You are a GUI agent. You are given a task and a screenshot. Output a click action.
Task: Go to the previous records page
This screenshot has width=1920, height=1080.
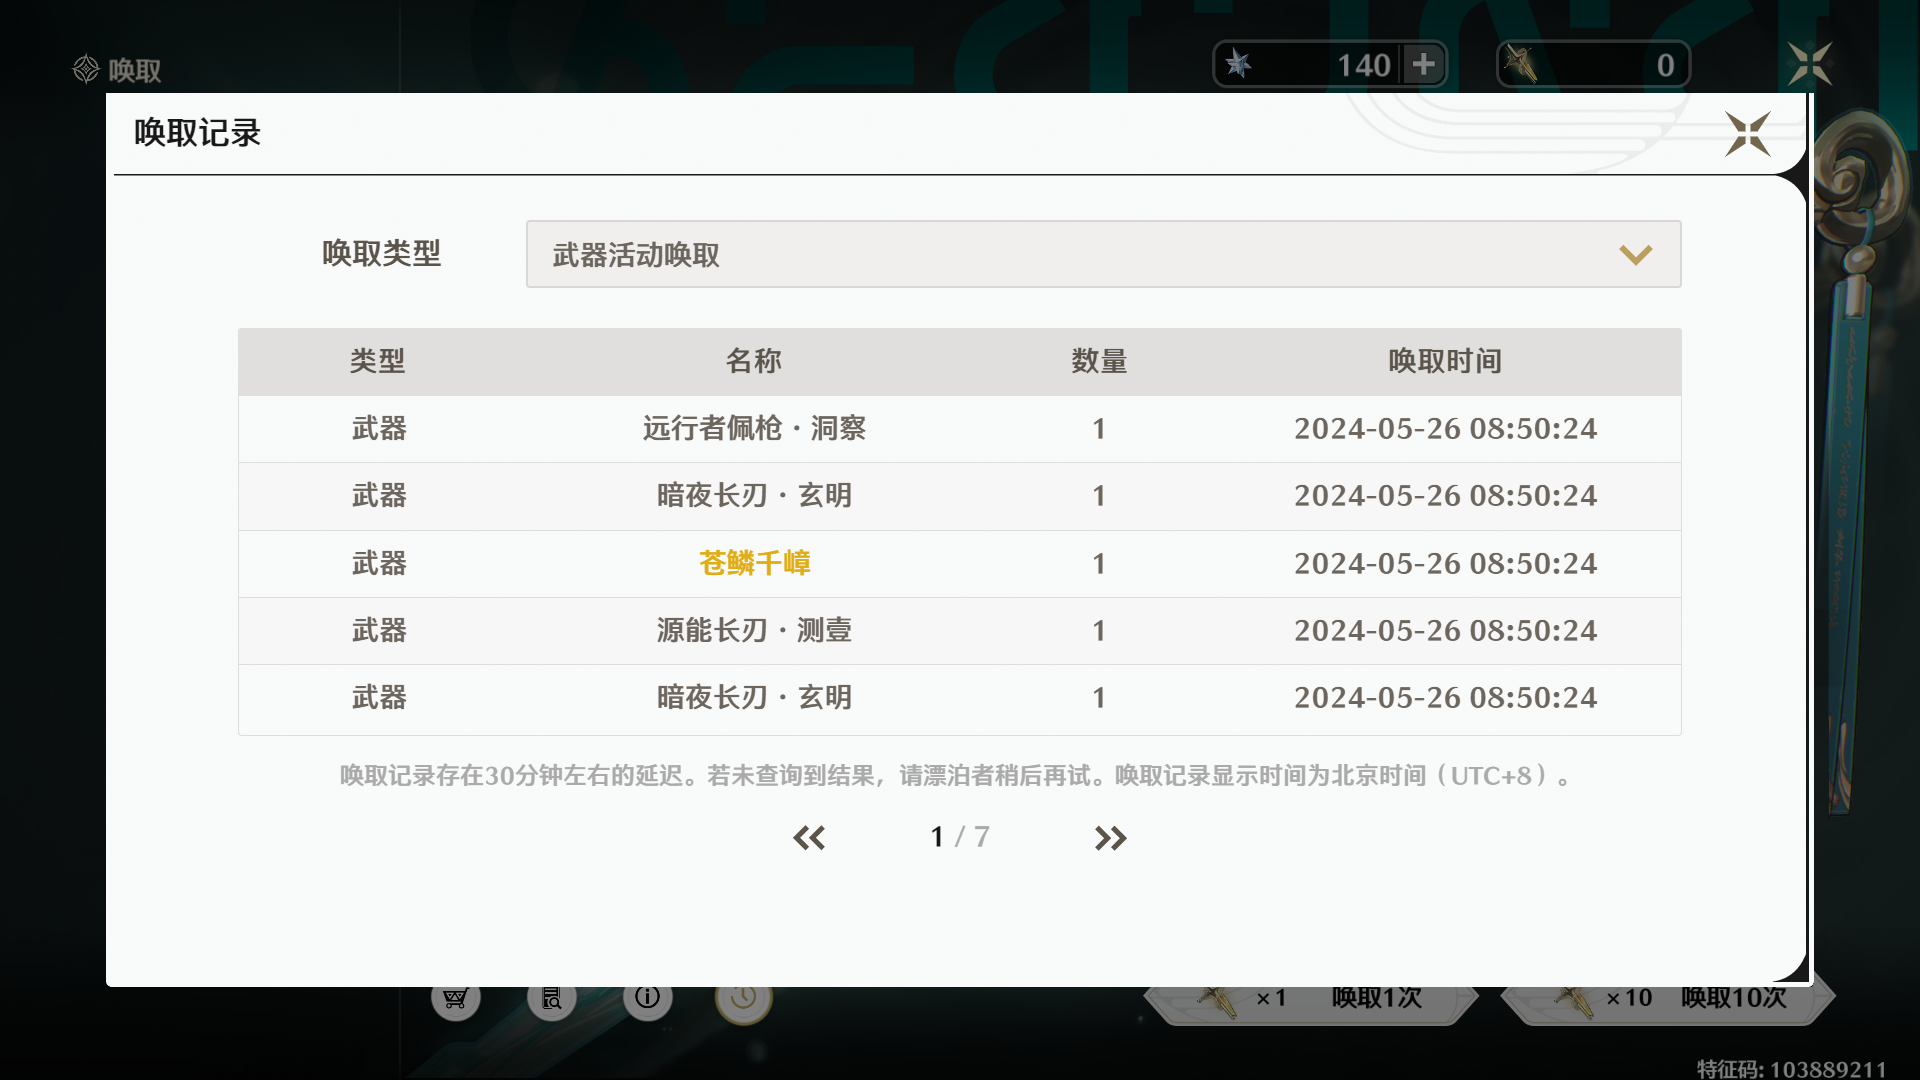click(x=809, y=838)
